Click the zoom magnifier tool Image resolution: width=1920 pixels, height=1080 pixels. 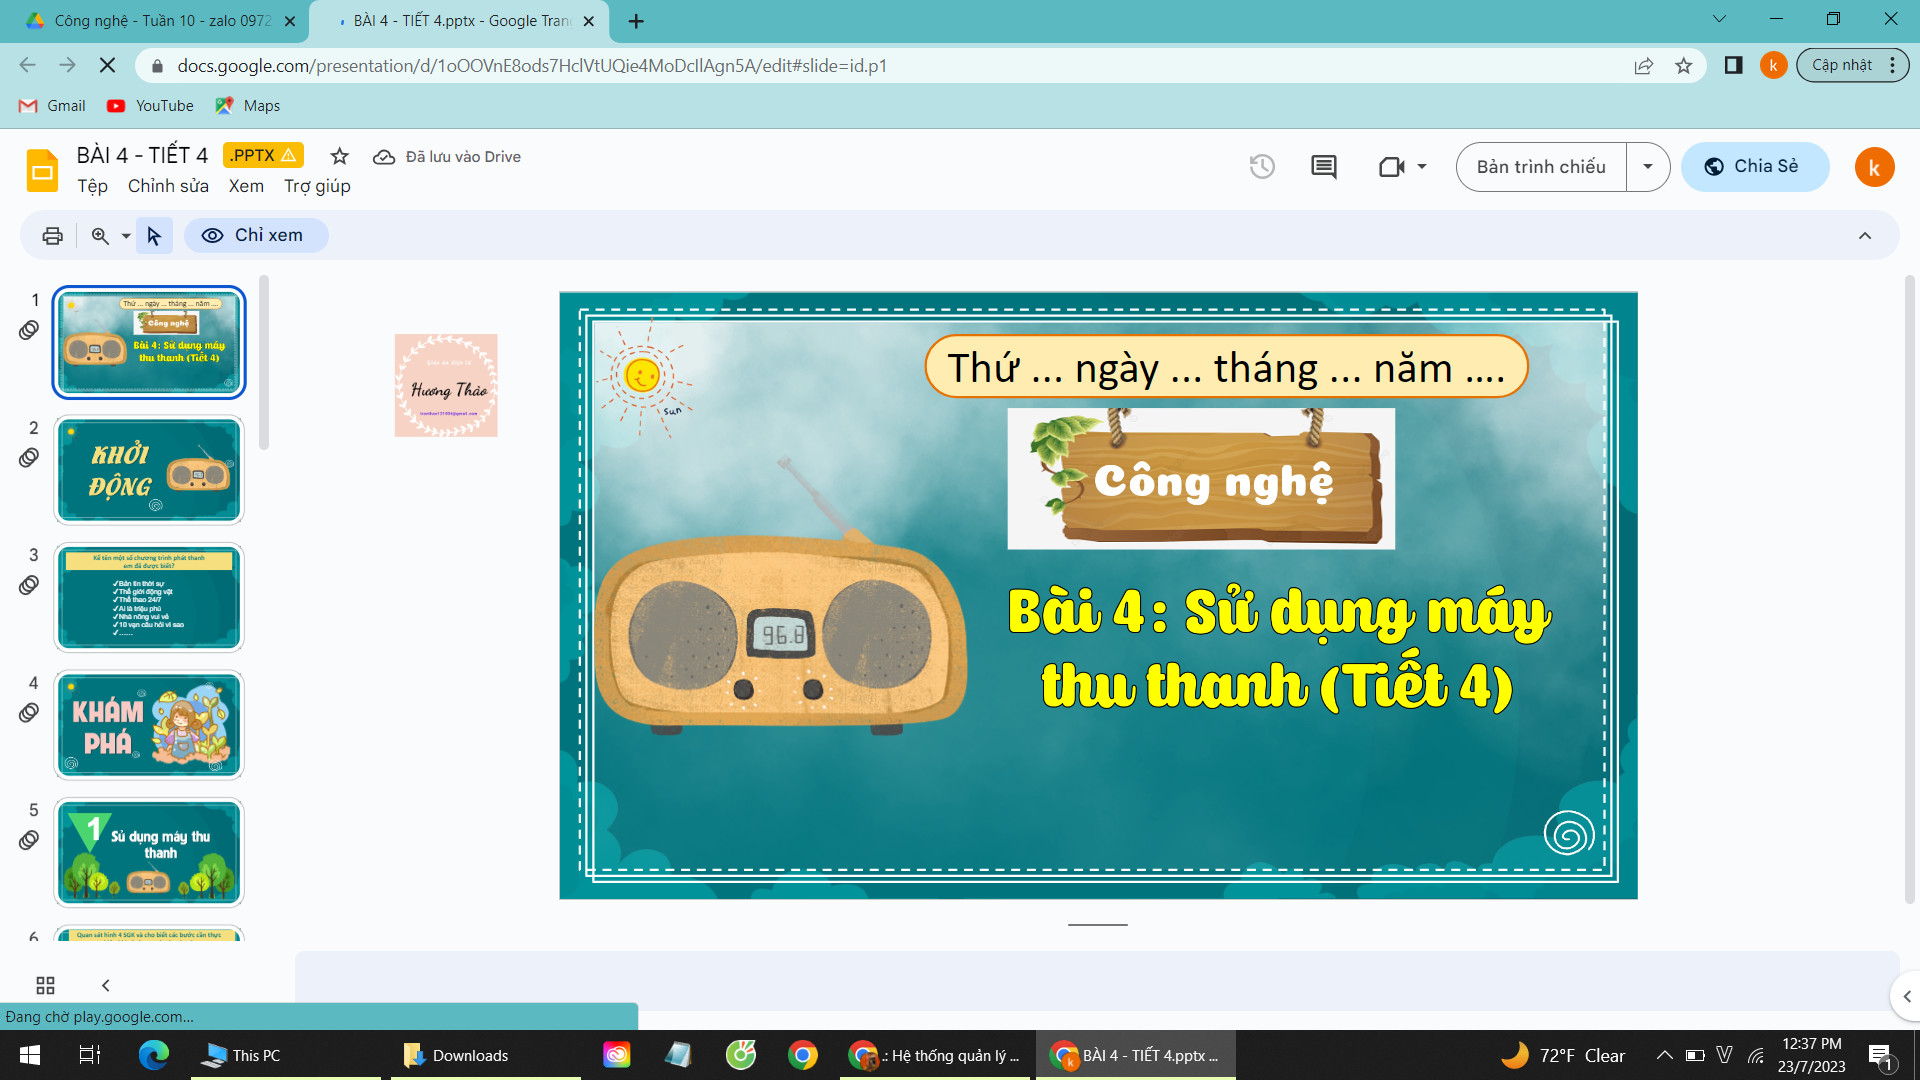100,236
